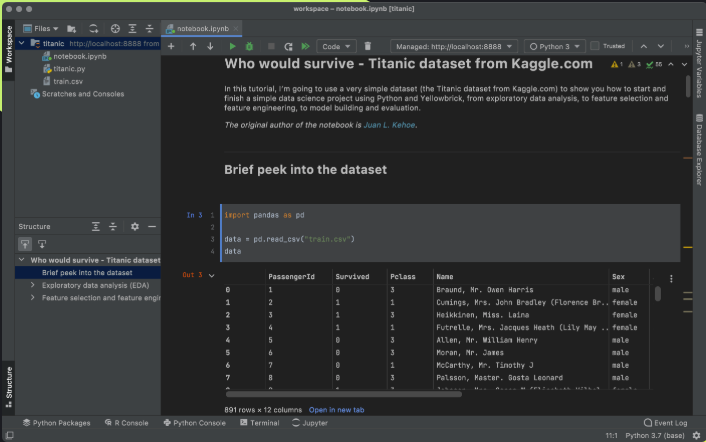This screenshot has height=442, width=706.
Task: Click Open in new tab link
Action: 336,410
